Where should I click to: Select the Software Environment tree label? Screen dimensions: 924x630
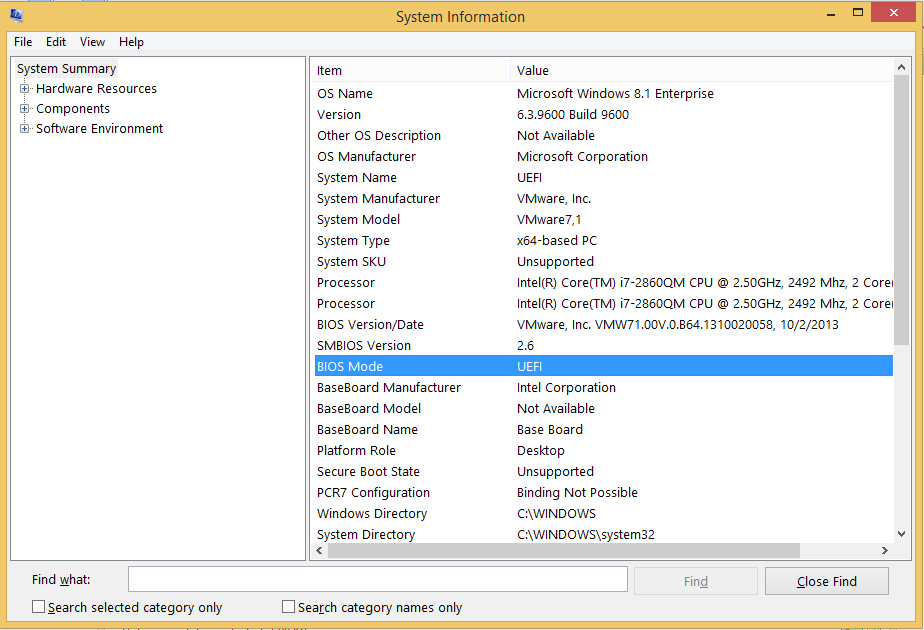point(99,129)
